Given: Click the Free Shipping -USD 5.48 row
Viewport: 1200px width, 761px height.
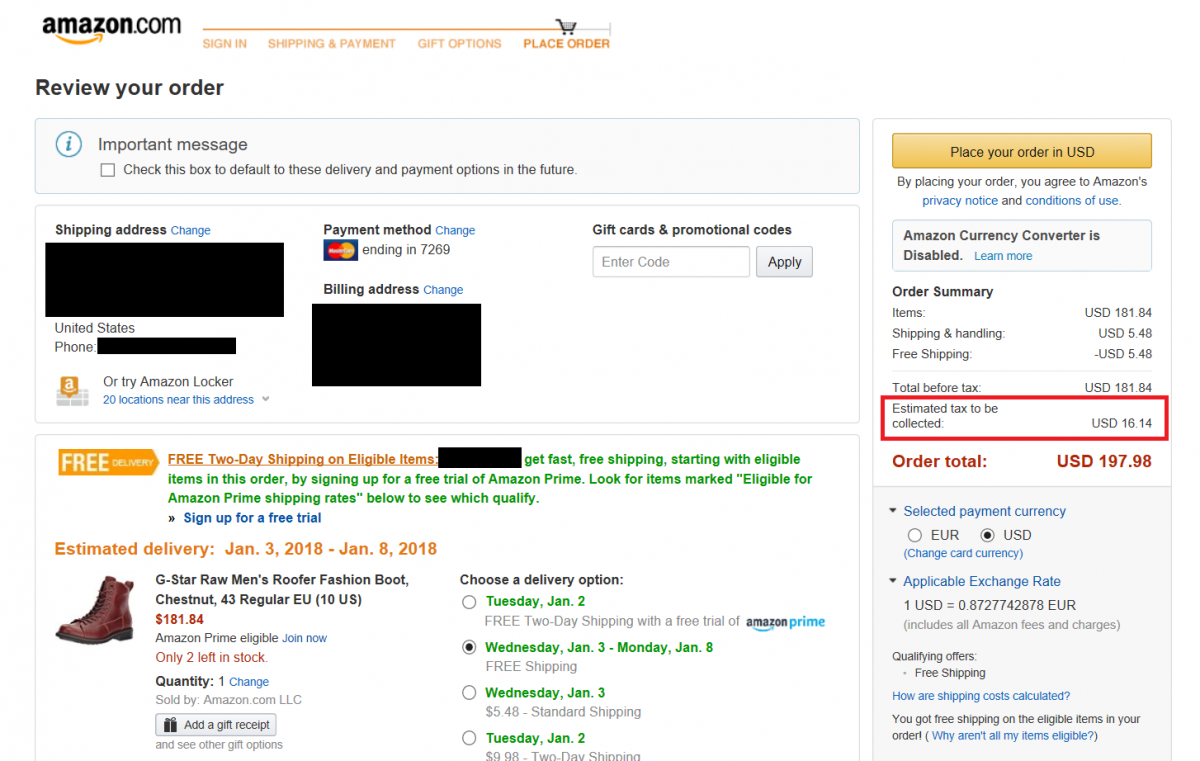Looking at the screenshot, I should pyautogui.click(x=1022, y=354).
